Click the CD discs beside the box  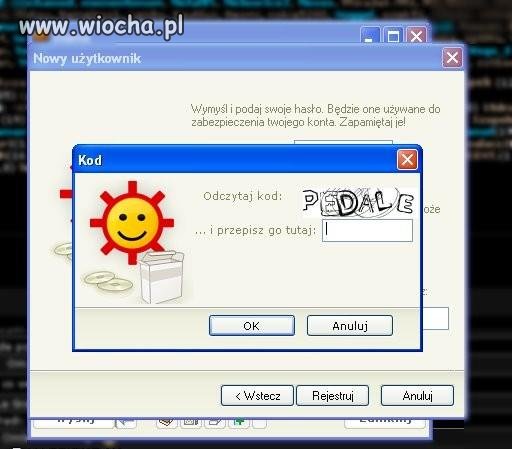(x=108, y=281)
